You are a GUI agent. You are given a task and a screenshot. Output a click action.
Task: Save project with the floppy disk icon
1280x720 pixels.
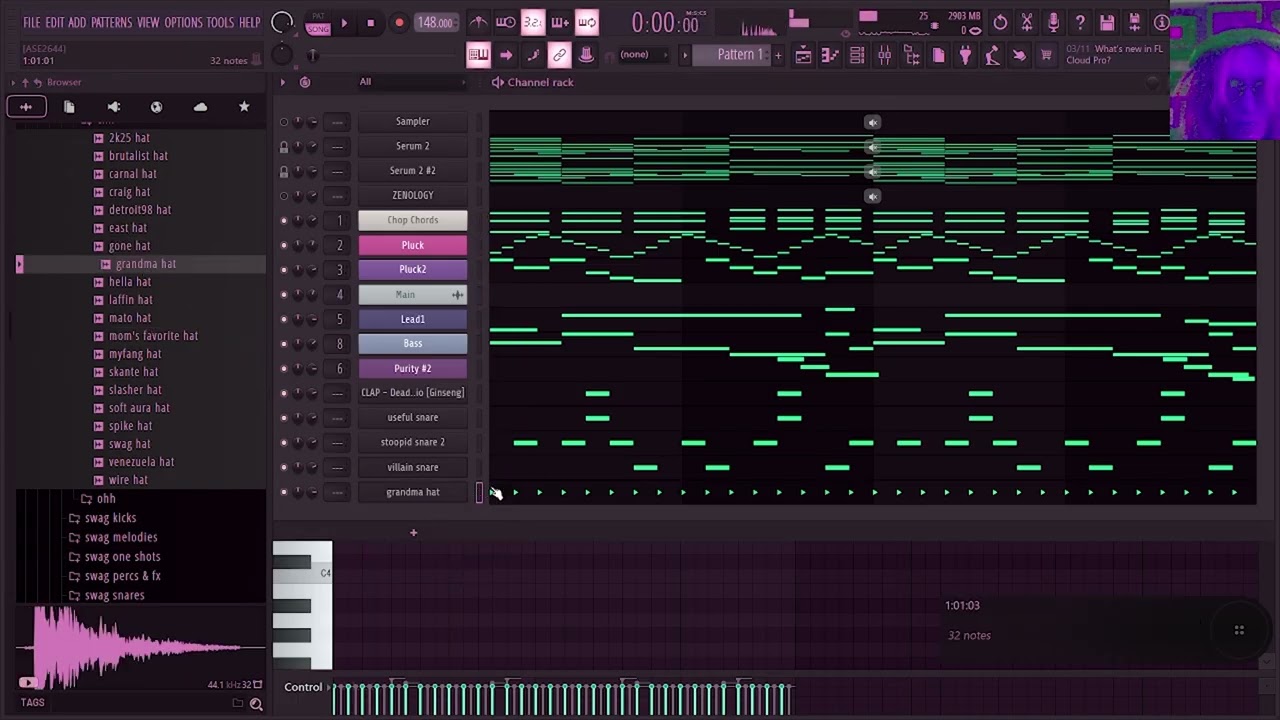1107,22
